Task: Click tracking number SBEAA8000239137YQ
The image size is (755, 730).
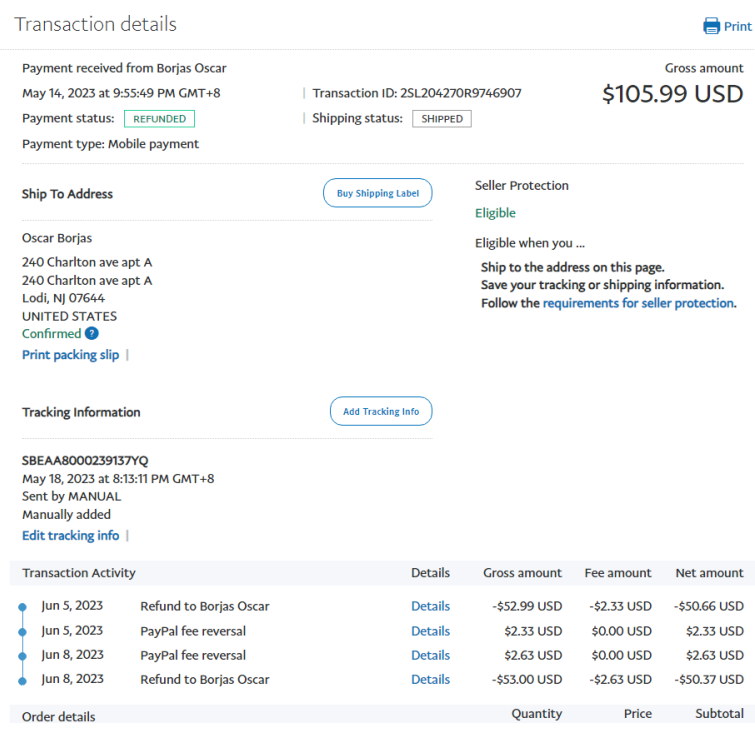Action: (x=85, y=461)
